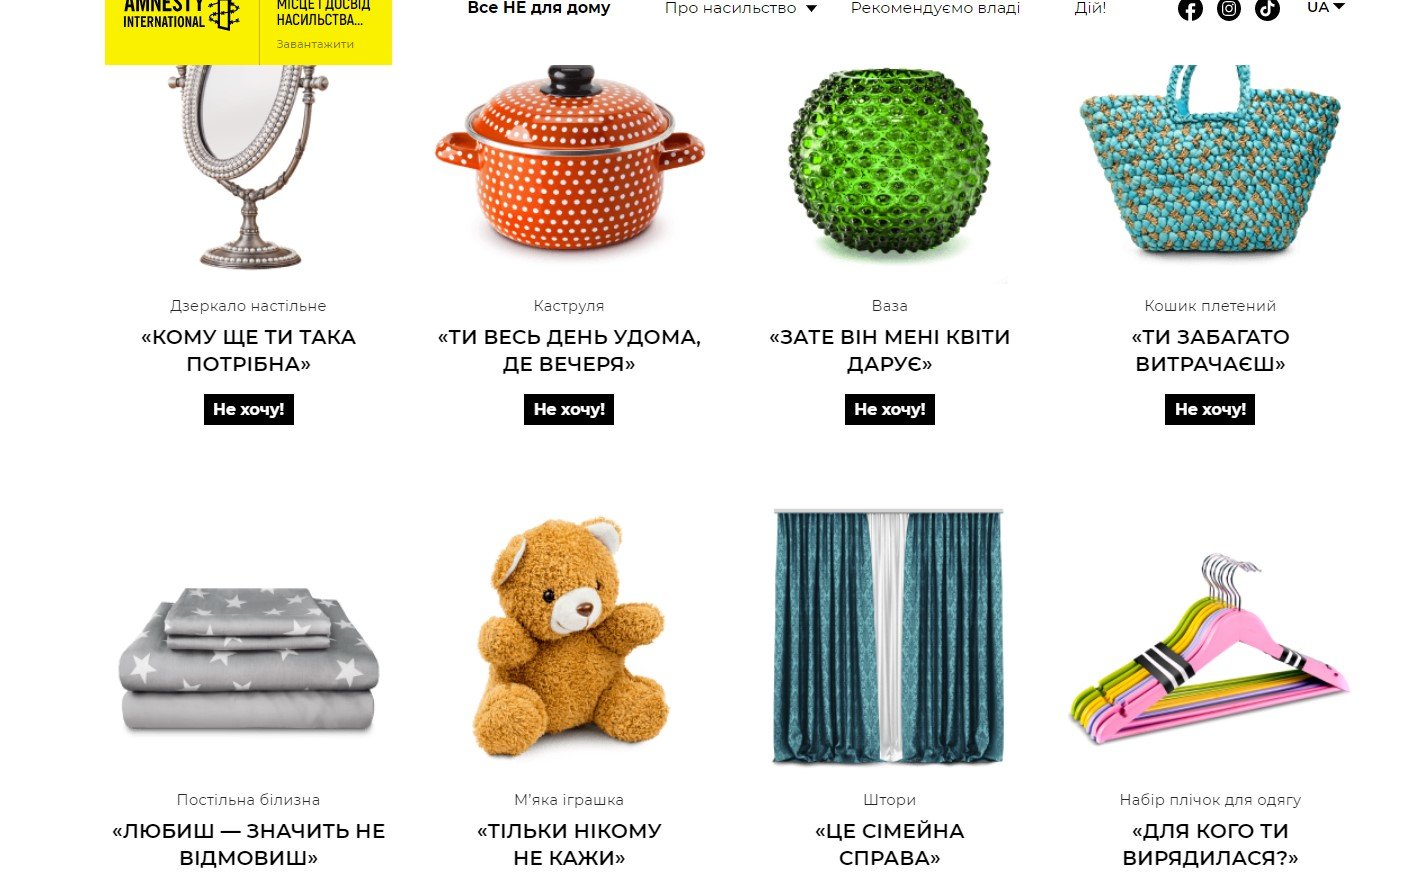Open the TikTok social icon
Image resolution: width=1408 pixels, height=885 pixels.
click(1267, 9)
